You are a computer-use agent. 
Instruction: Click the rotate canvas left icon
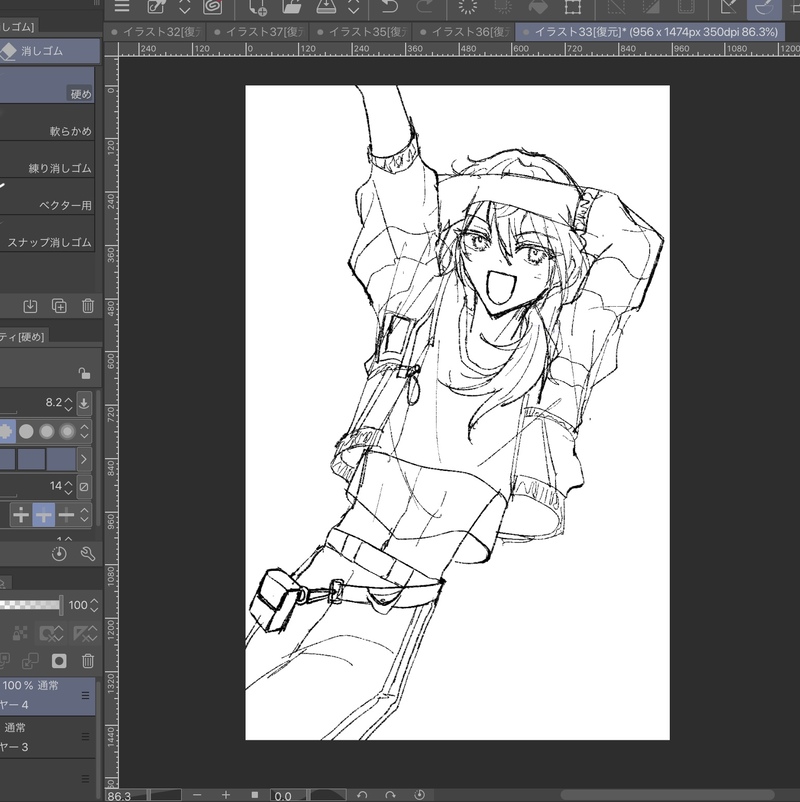click(362, 795)
